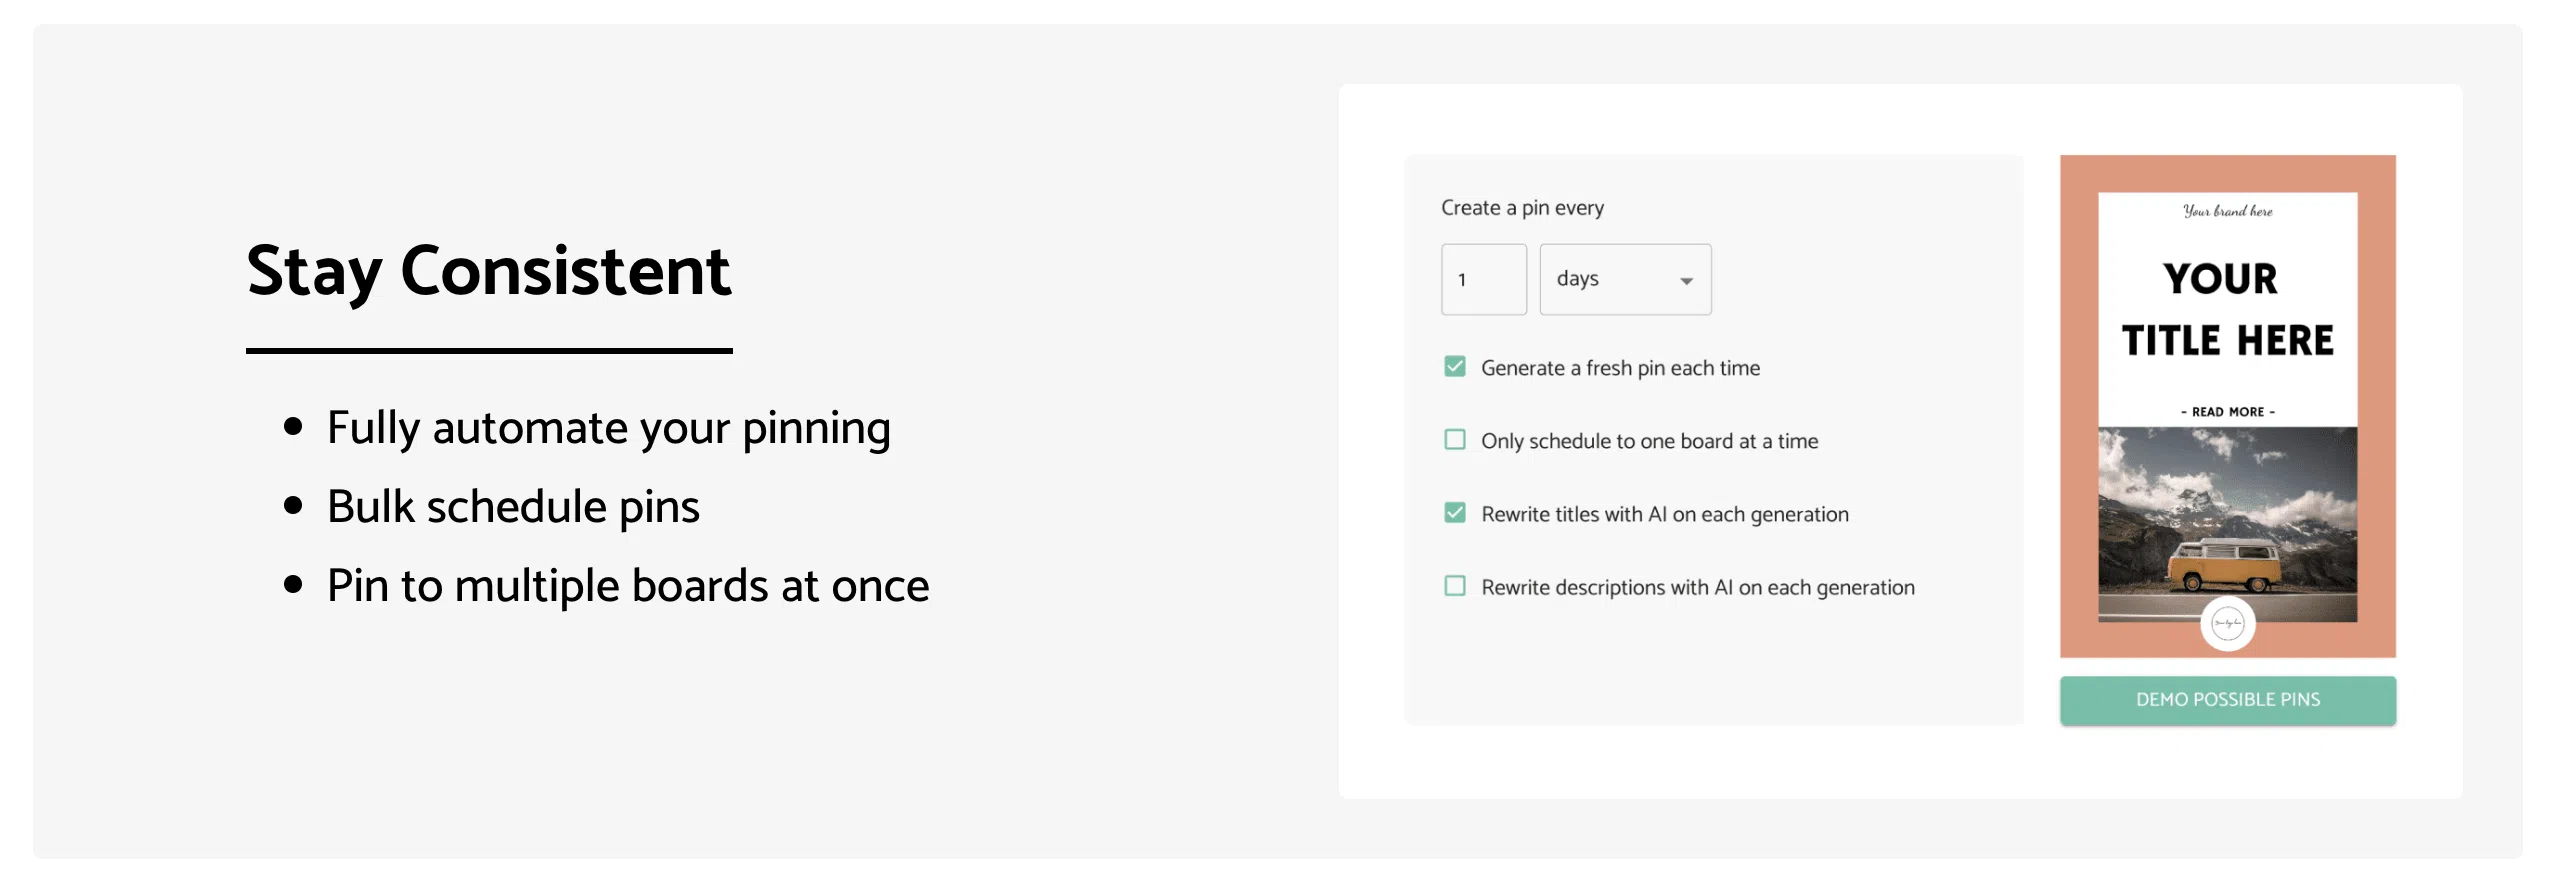This screenshot has height=888, width=2552.
Task: Tick Rewrite descriptions with AI checkbox
Action: click(x=1455, y=586)
